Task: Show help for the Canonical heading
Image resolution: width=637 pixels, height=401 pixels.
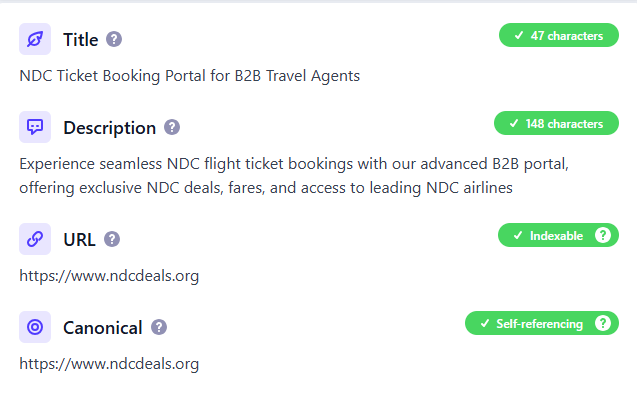Action: click(x=159, y=328)
